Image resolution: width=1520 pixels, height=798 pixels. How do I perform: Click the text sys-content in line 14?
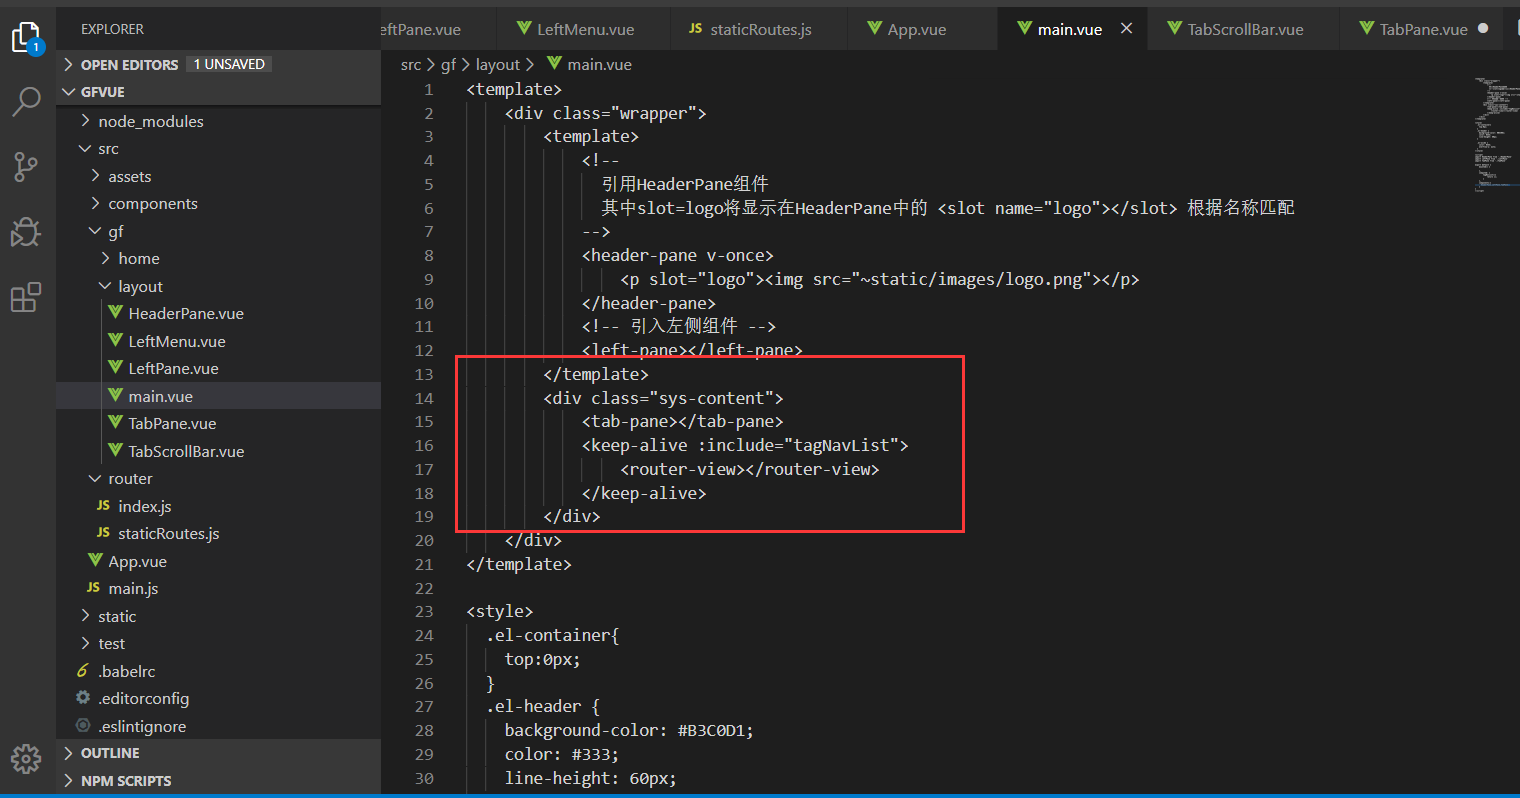pyautogui.click(x=712, y=398)
